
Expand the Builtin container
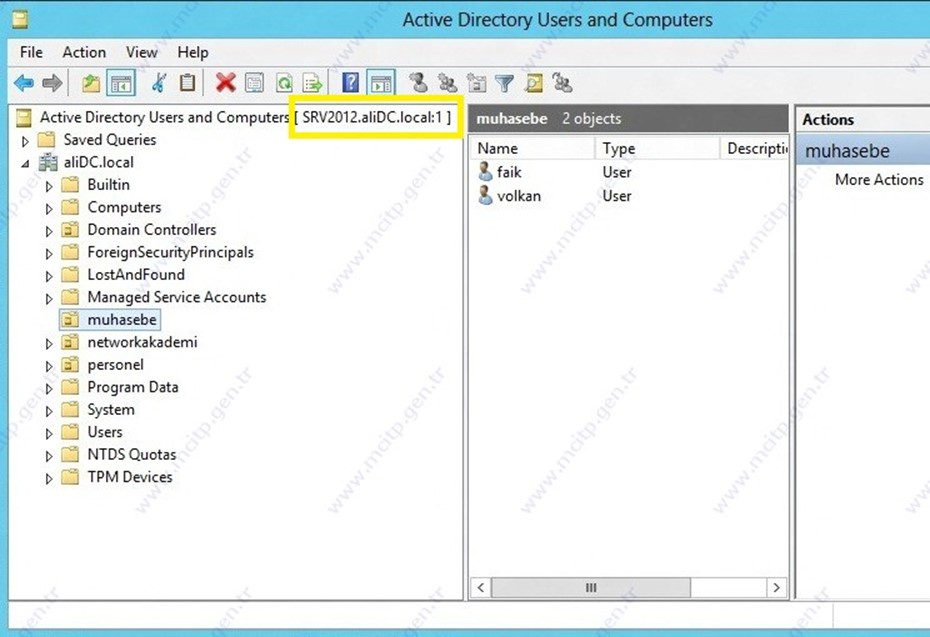(x=49, y=186)
